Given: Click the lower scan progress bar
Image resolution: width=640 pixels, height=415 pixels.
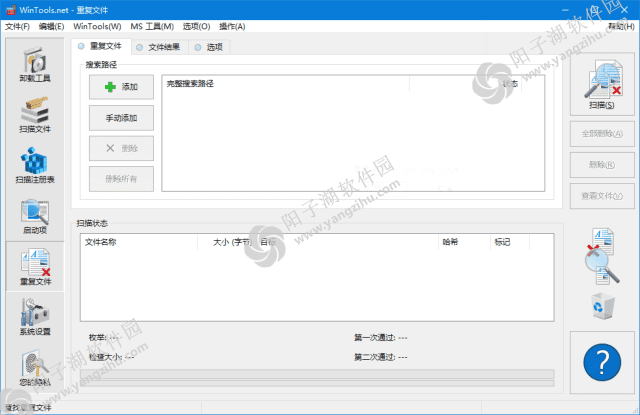Looking at the screenshot, I should click(x=317, y=383).
